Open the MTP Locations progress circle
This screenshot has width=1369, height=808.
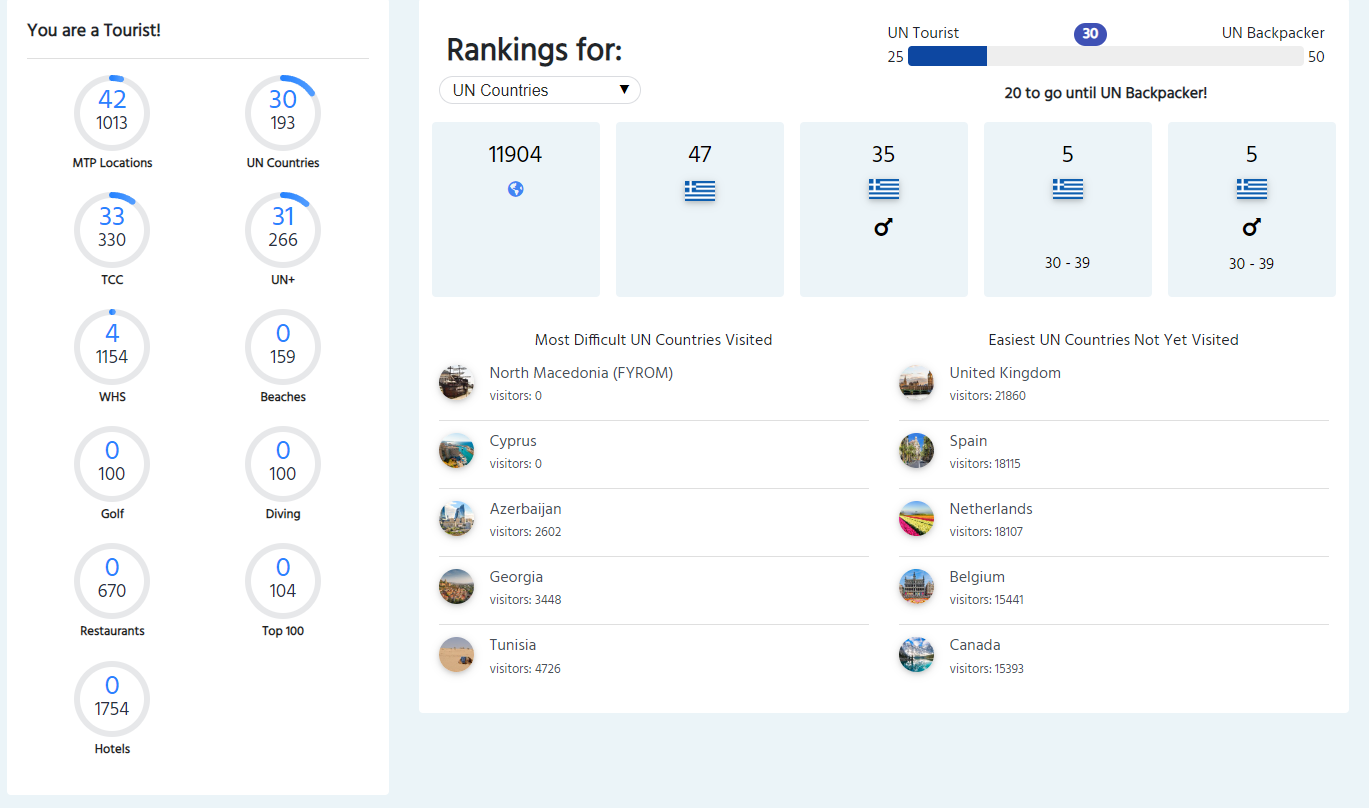coord(112,111)
